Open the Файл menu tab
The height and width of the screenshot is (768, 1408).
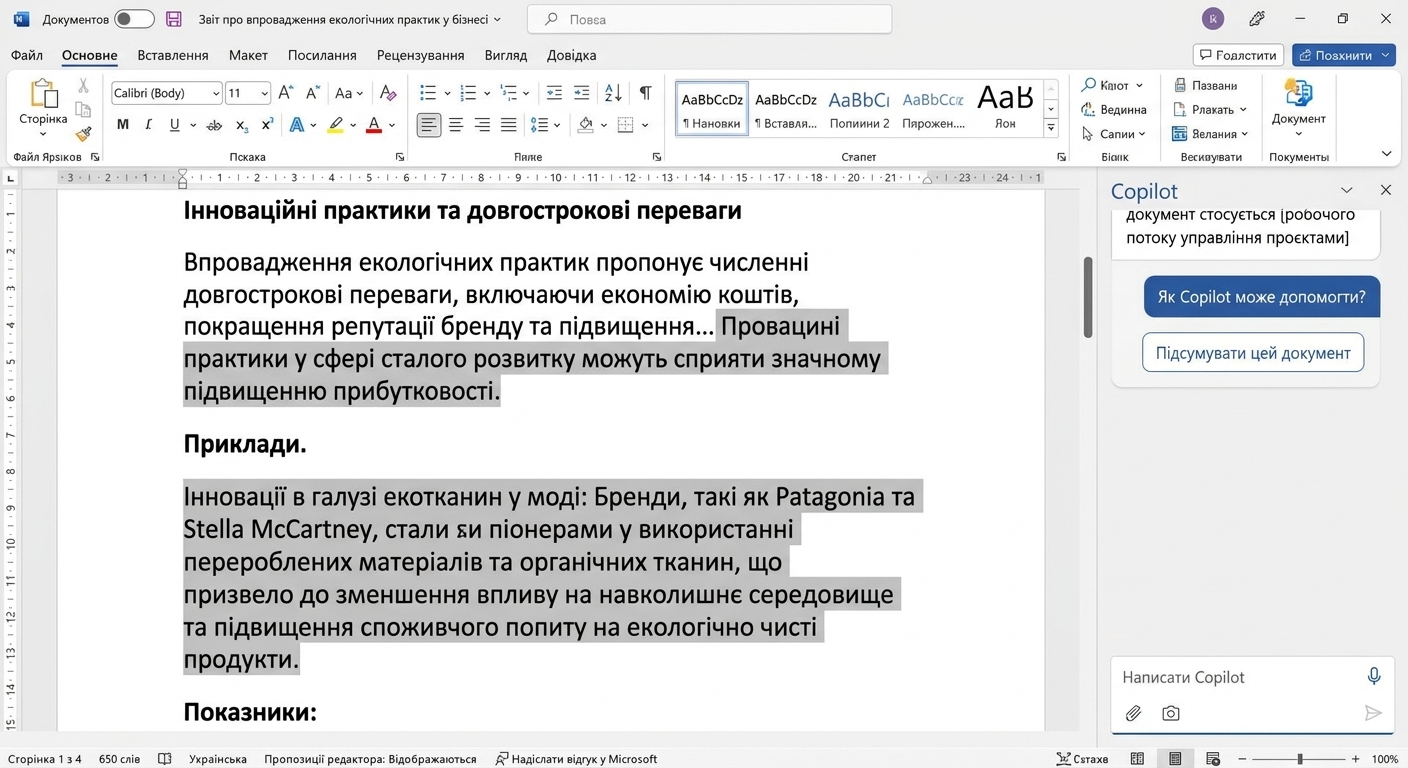pyautogui.click(x=28, y=55)
